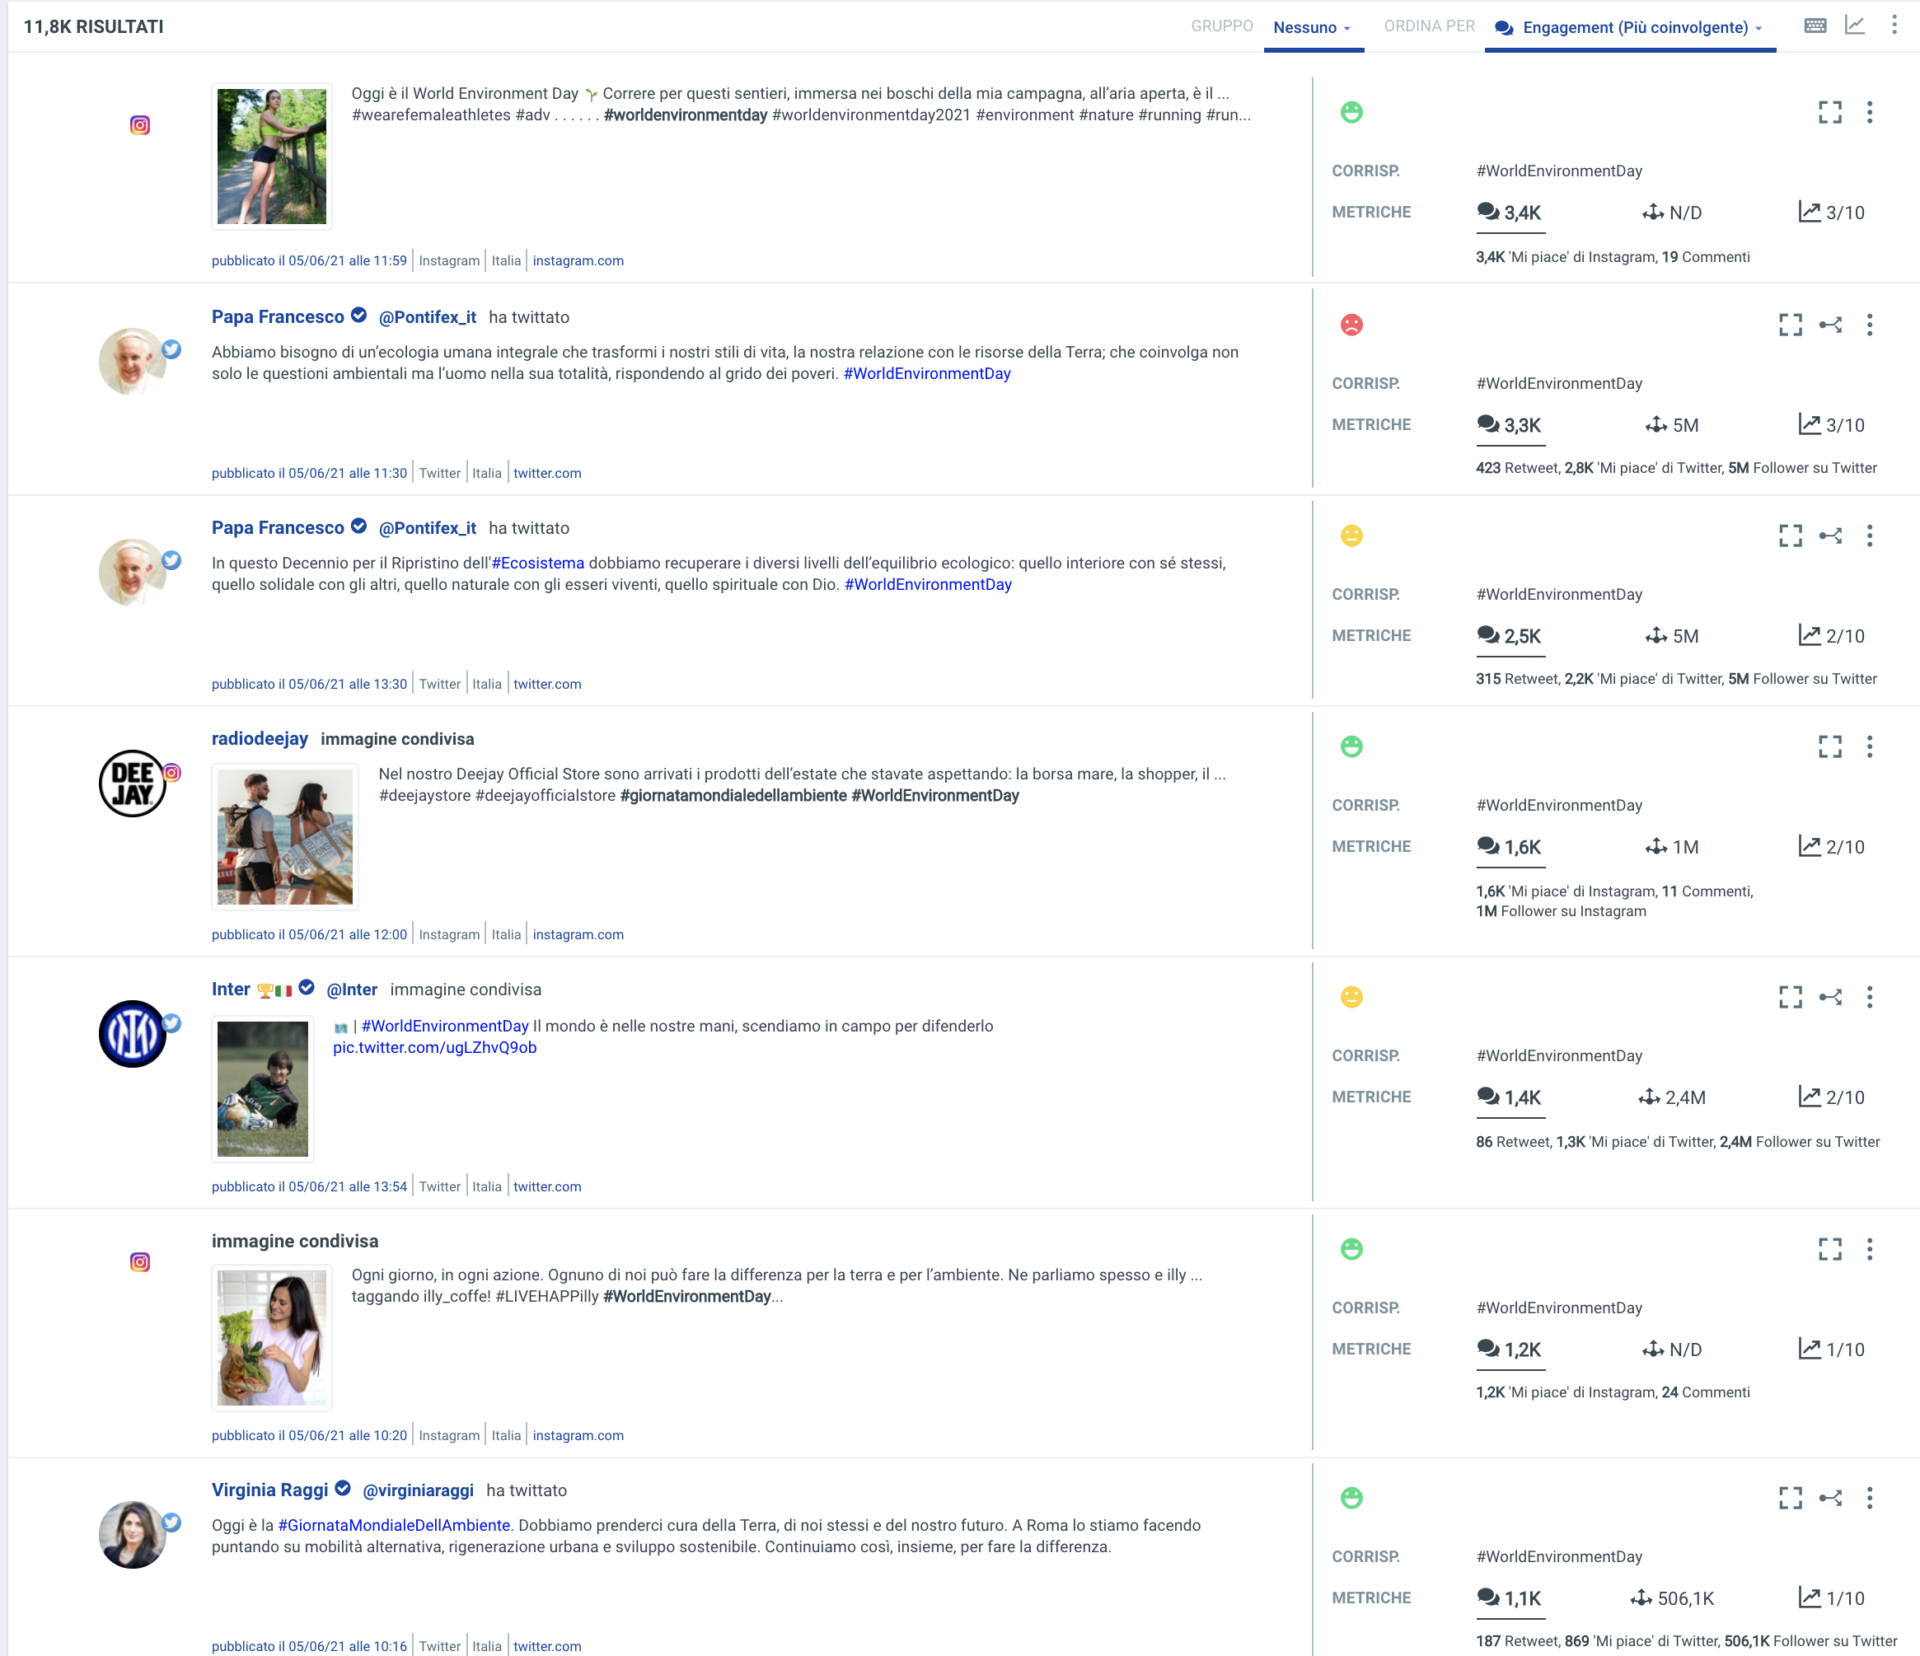This screenshot has width=1920, height=1656.
Task: Open options menu for Virginia Raggi tweet
Action: tap(1870, 1498)
